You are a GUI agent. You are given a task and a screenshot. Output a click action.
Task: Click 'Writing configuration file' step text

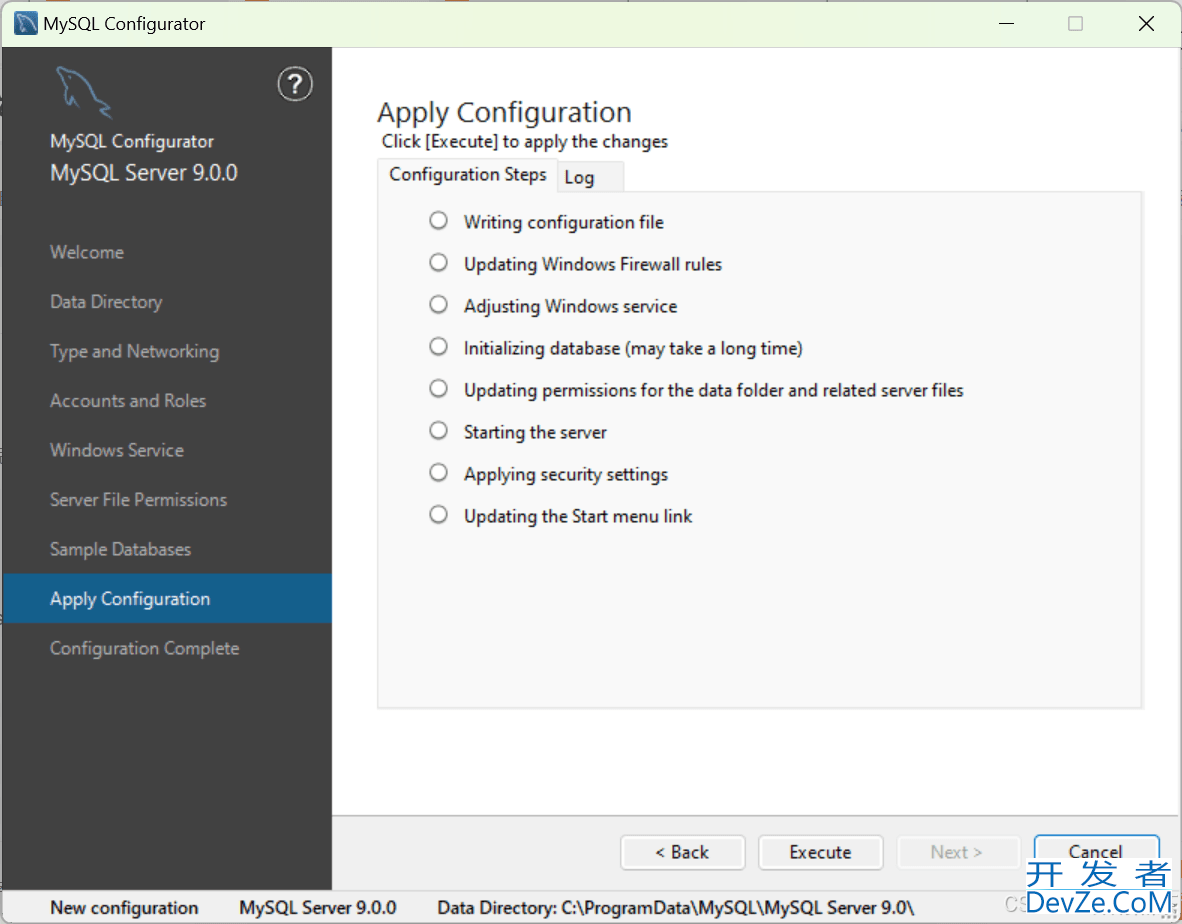coord(564,222)
